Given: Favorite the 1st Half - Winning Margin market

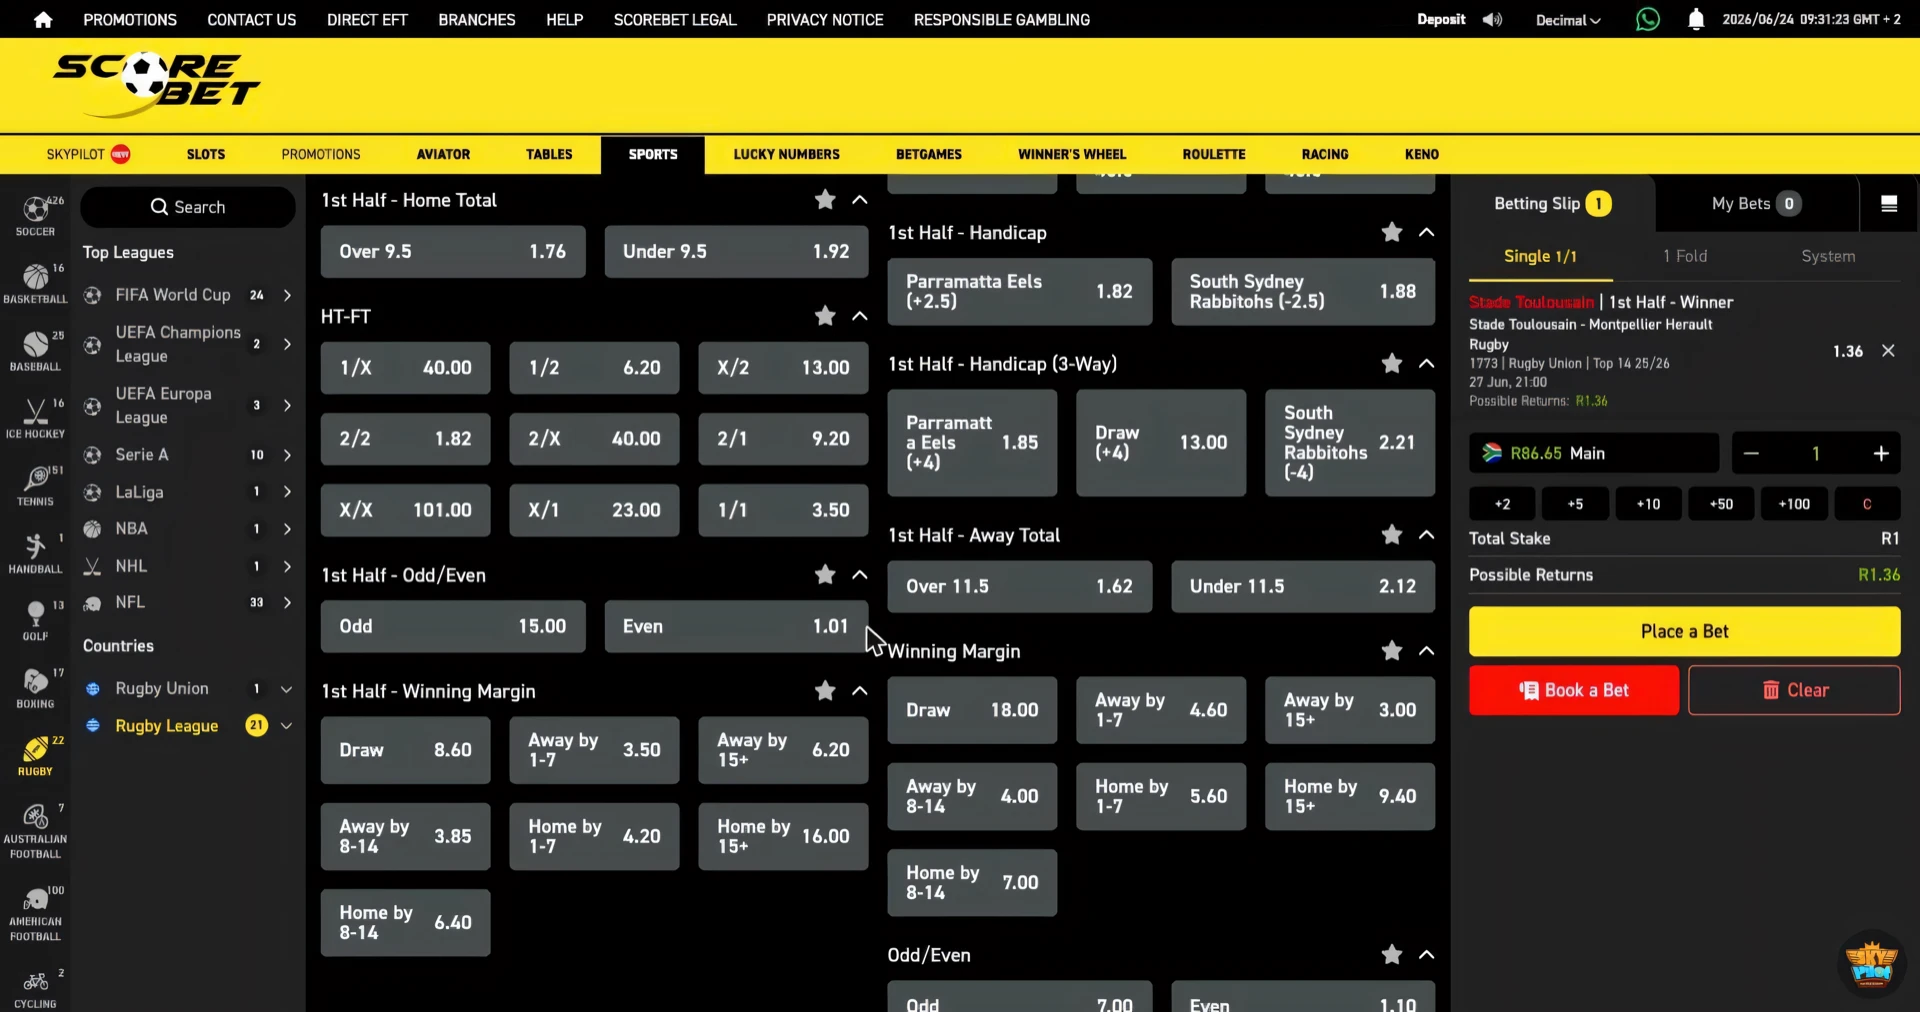Looking at the screenshot, I should point(825,691).
